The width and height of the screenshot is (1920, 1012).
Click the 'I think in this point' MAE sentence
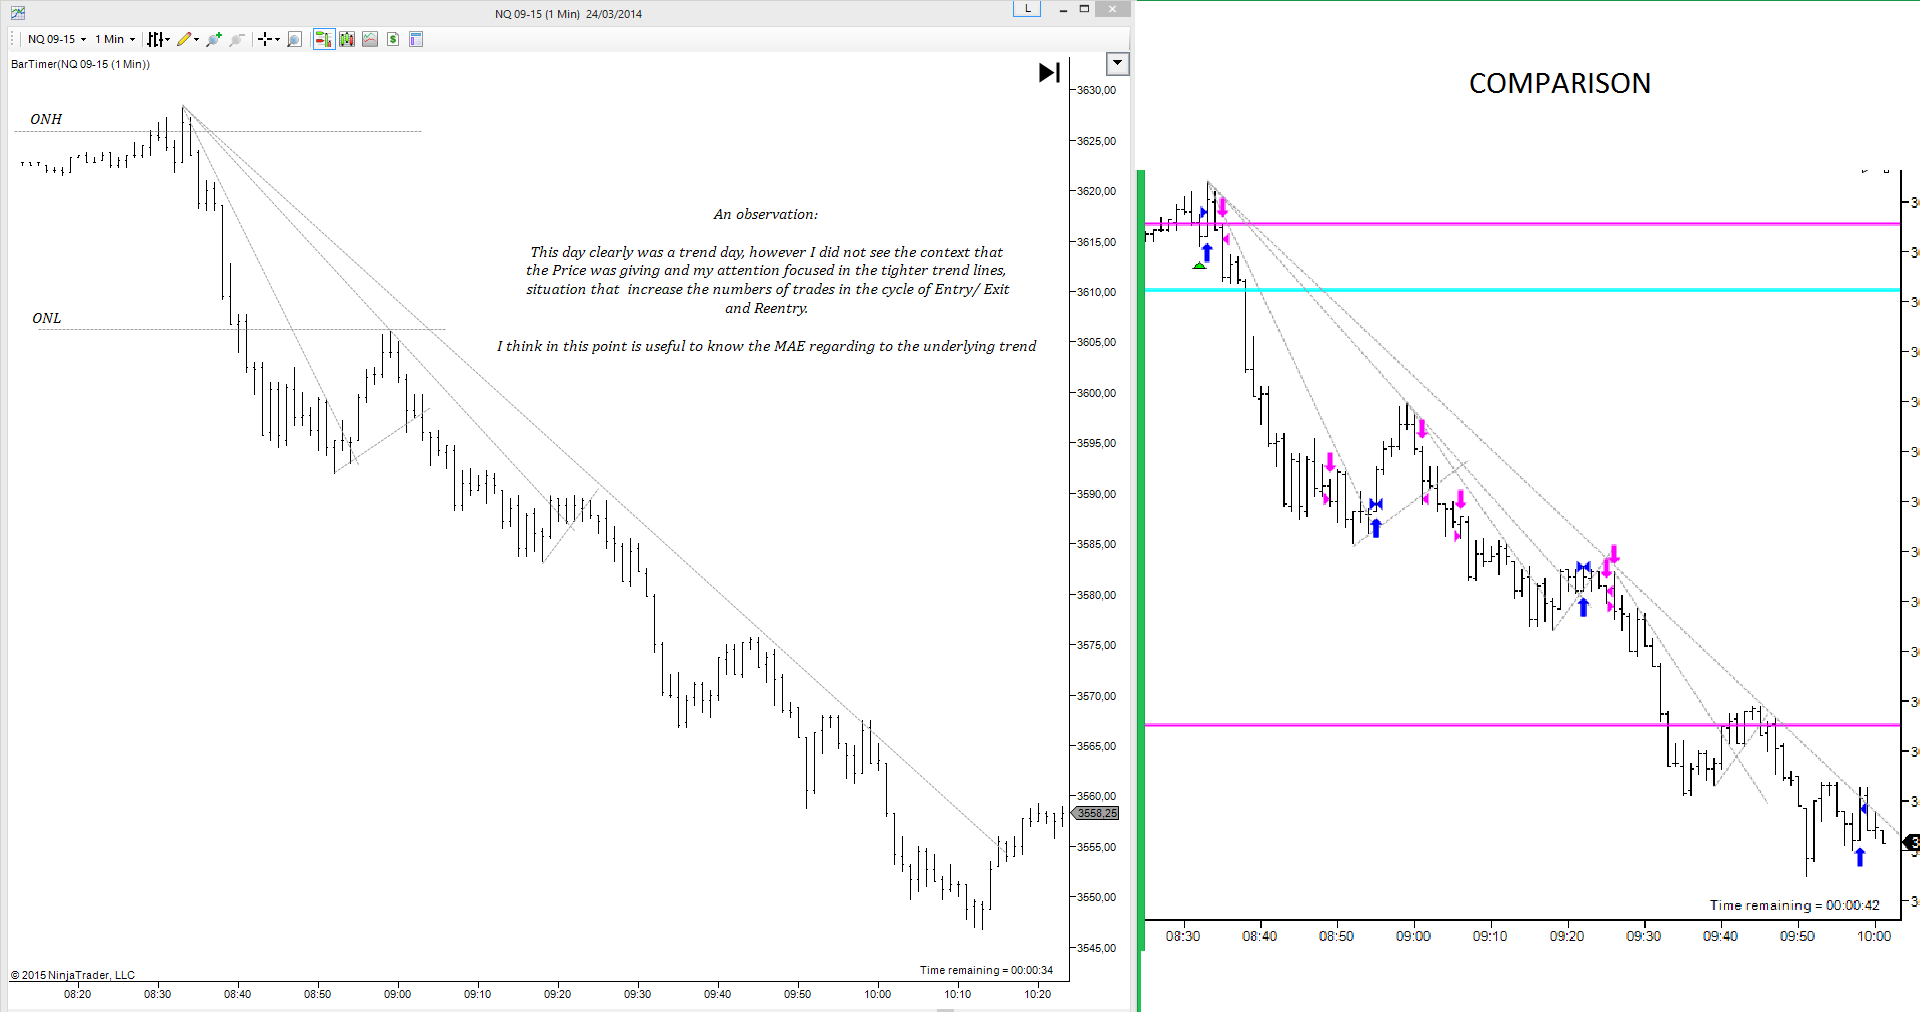point(766,346)
